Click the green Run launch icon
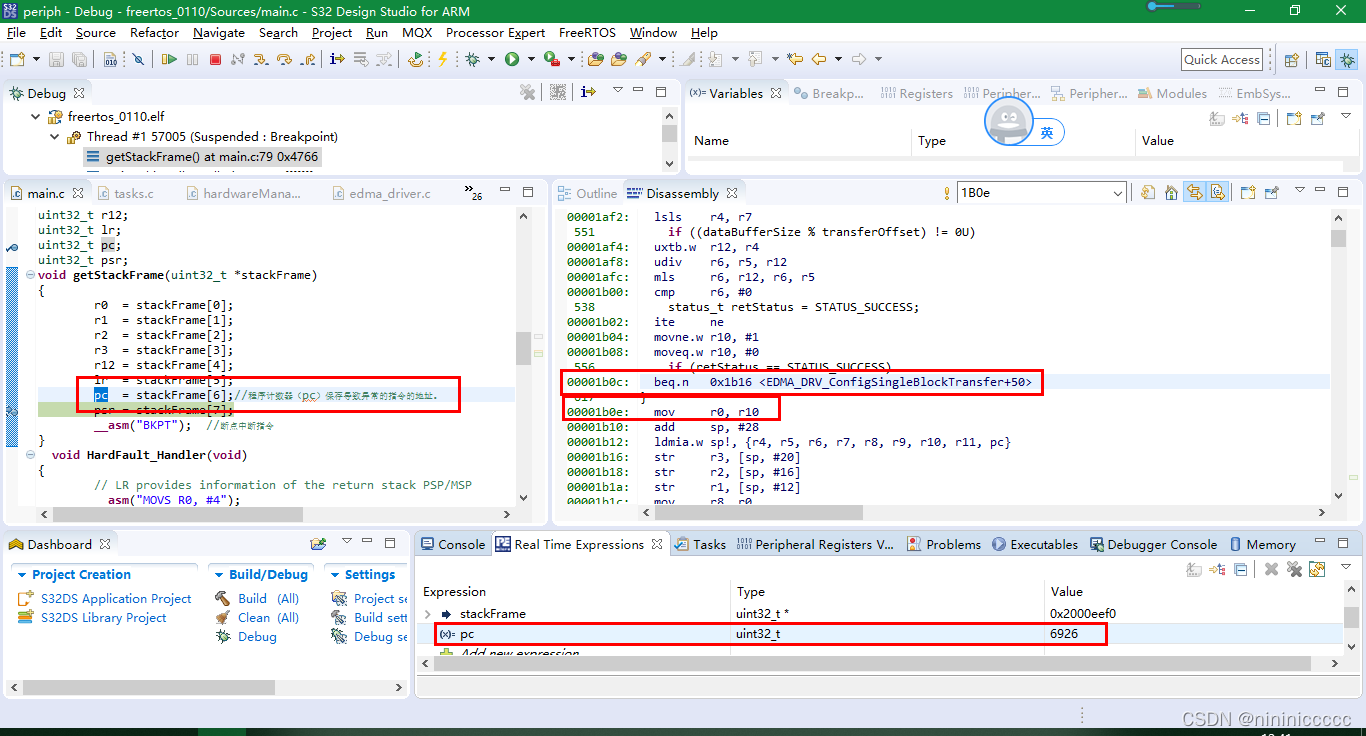This screenshot has width=1366, height=736. (x=512, y=60)
